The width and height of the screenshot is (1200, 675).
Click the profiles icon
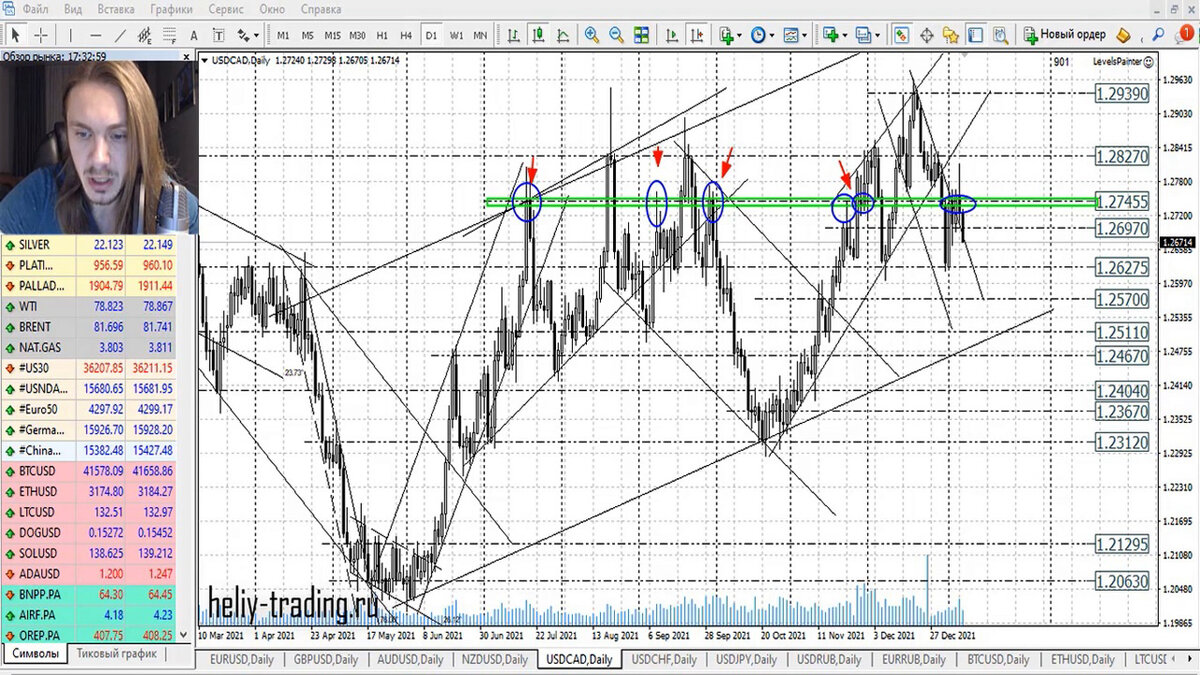point(862,35)
